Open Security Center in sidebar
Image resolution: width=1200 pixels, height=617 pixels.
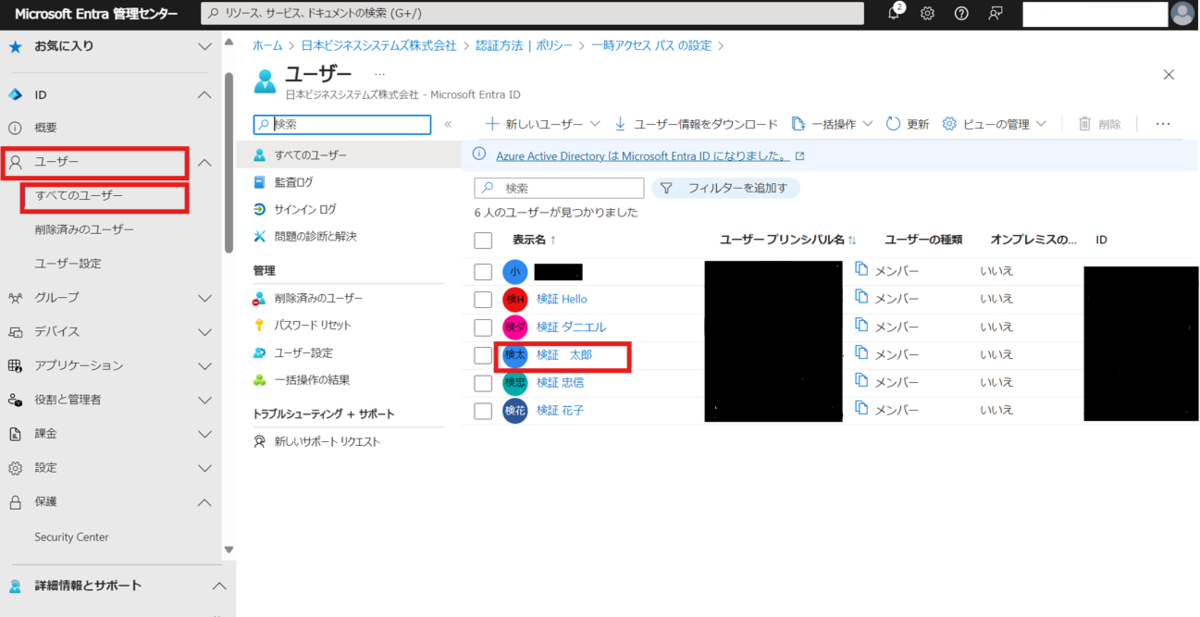72,537
